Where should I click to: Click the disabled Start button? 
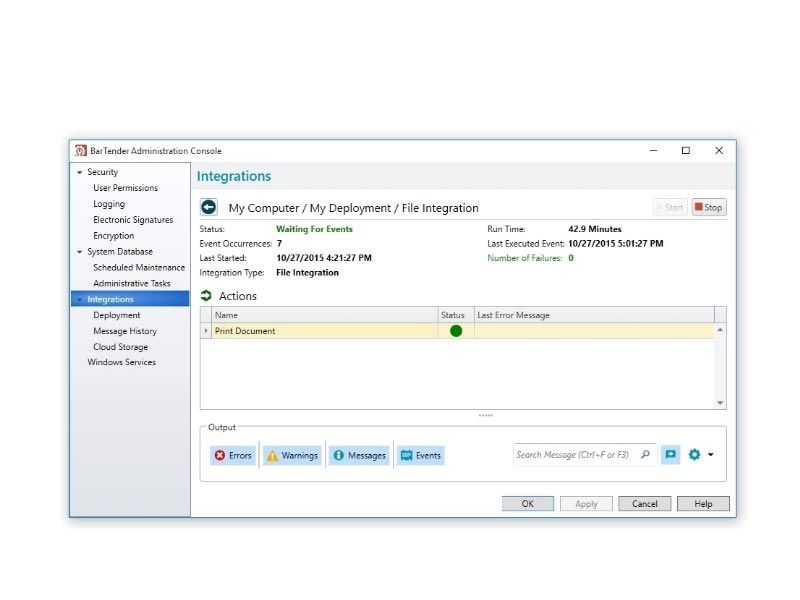tap(670, 207)
